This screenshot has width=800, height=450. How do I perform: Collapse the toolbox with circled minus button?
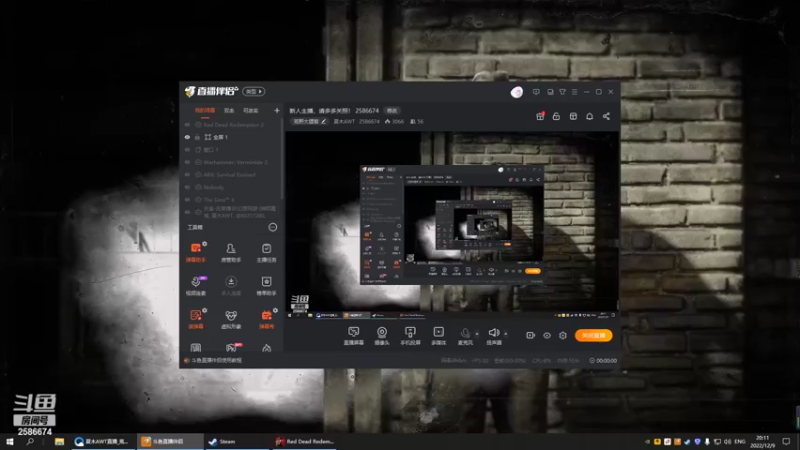(273, 227)
